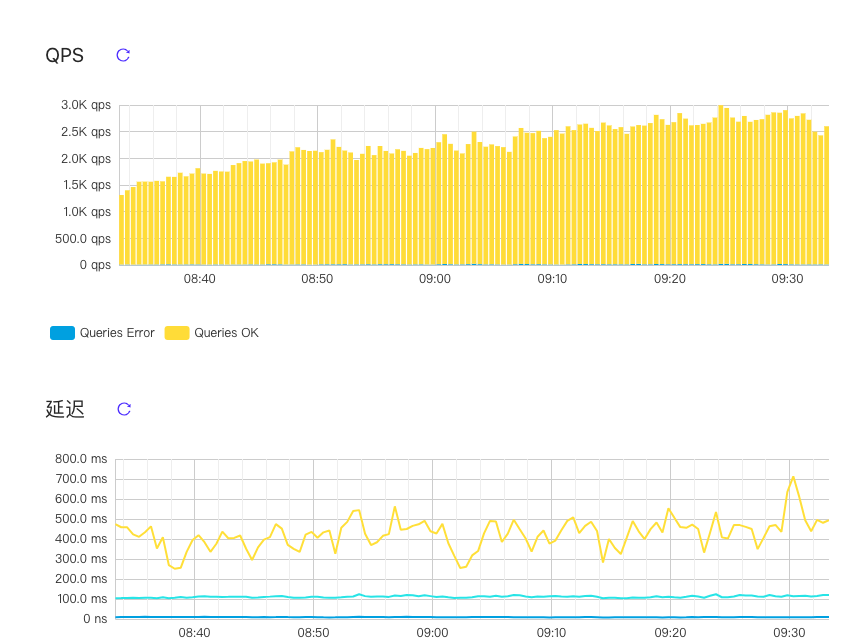Image resolution: width=846 pixels, height=638 pixels.
Task: Click the 2.5K qps axis label
Action: click(86, 132)
